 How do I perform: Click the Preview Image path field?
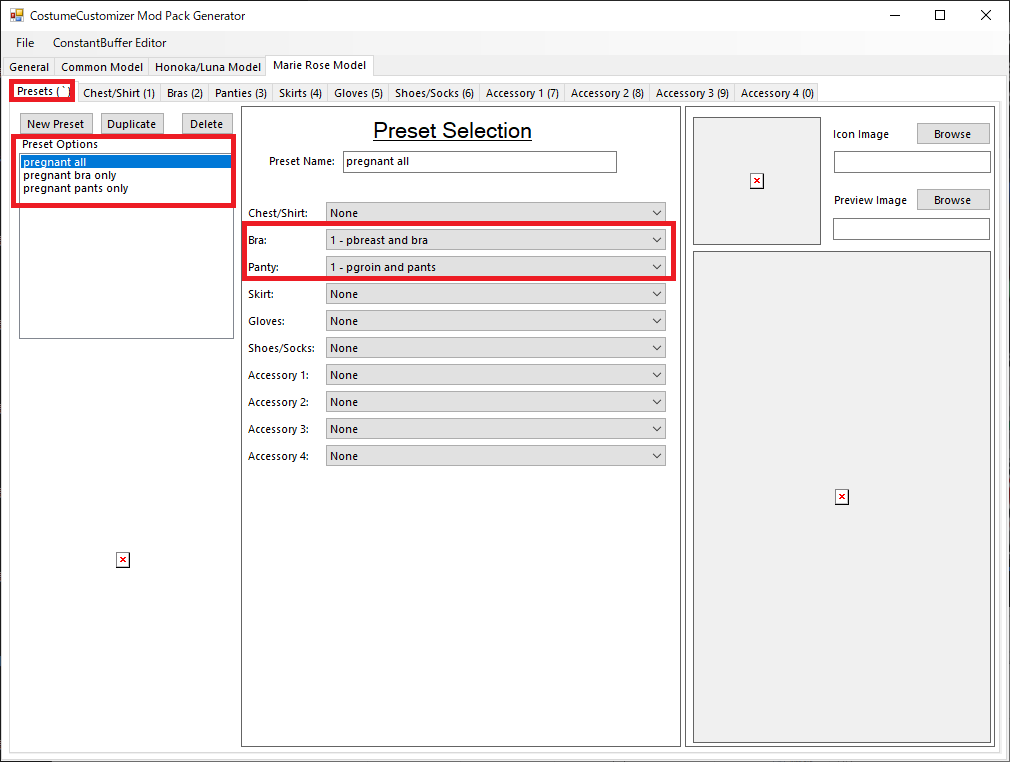pos(911,229)
